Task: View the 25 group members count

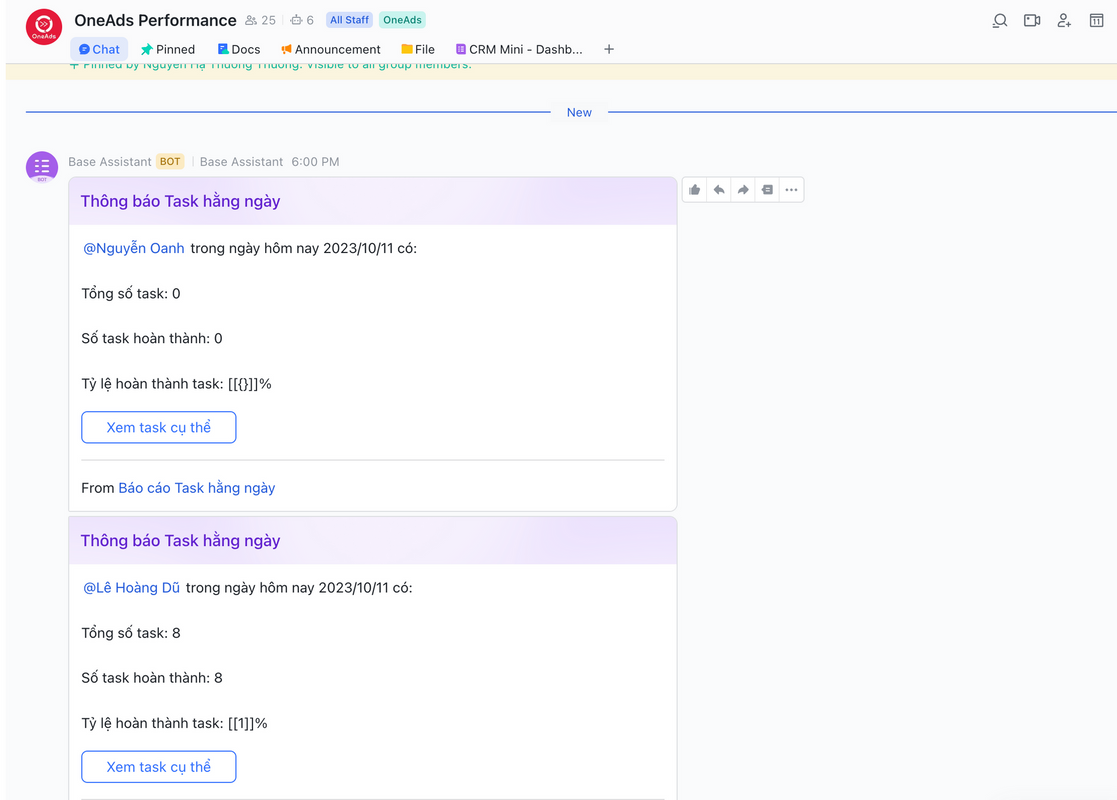Action: tap(260, 20)
